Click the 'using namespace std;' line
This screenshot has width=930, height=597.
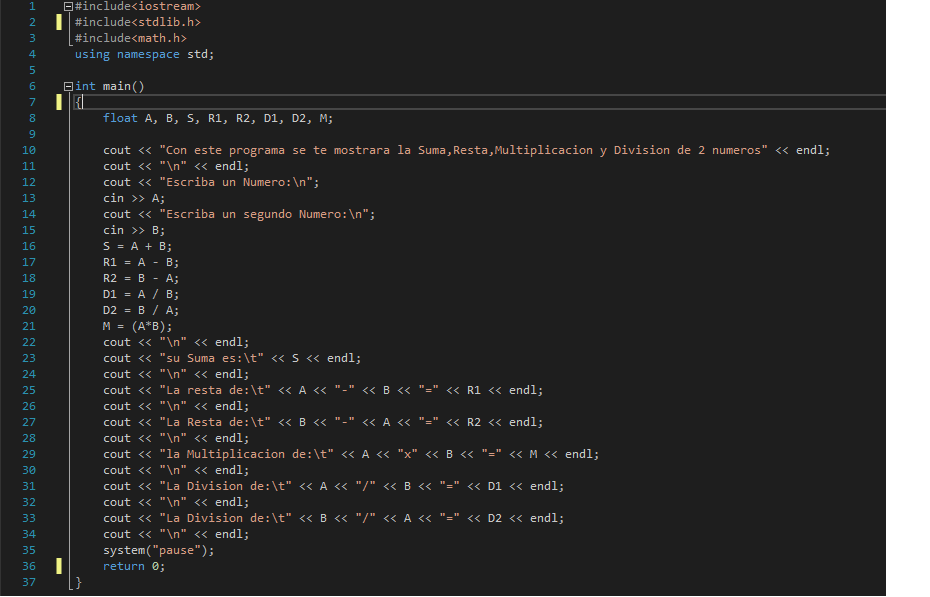click(144, 54)
